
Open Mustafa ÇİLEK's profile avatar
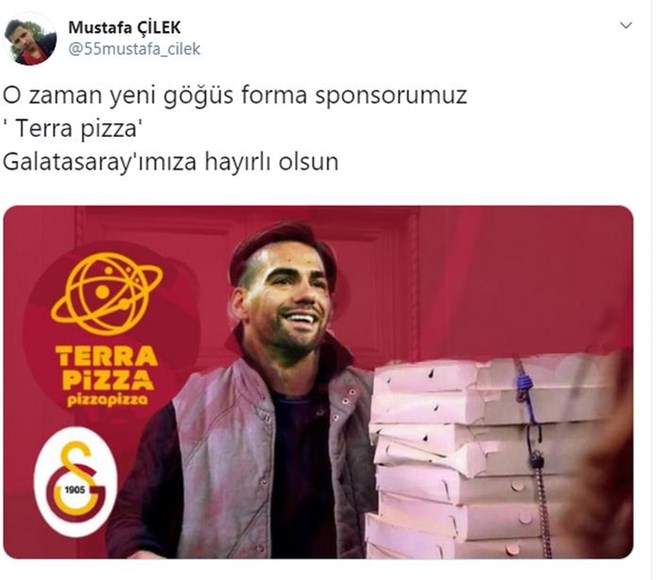point(30,41)
